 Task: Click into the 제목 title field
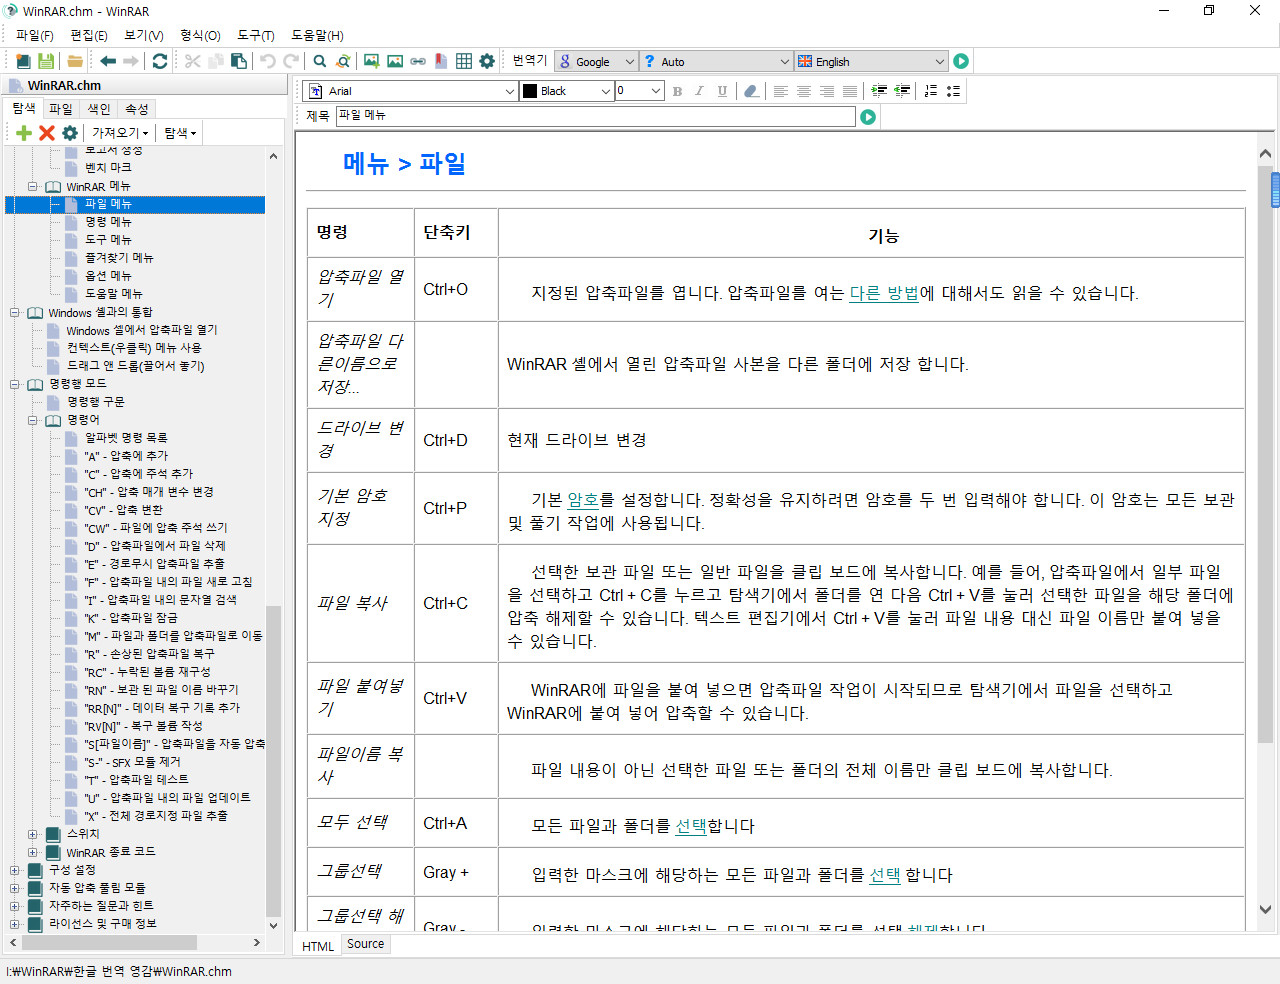click(596, 116)
